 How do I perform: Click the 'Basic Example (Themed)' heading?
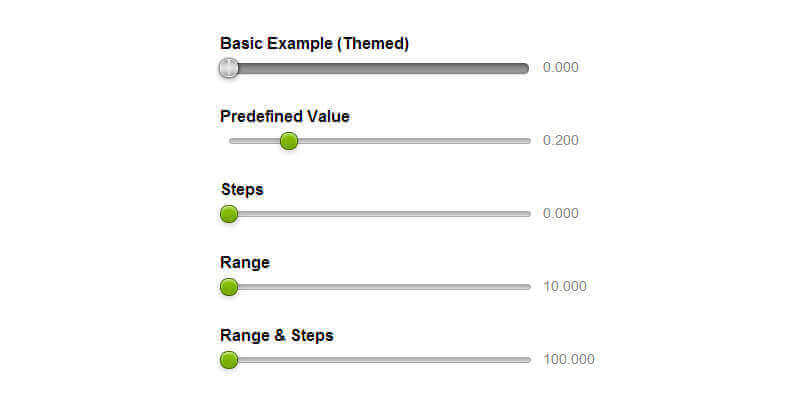[314, 43]
